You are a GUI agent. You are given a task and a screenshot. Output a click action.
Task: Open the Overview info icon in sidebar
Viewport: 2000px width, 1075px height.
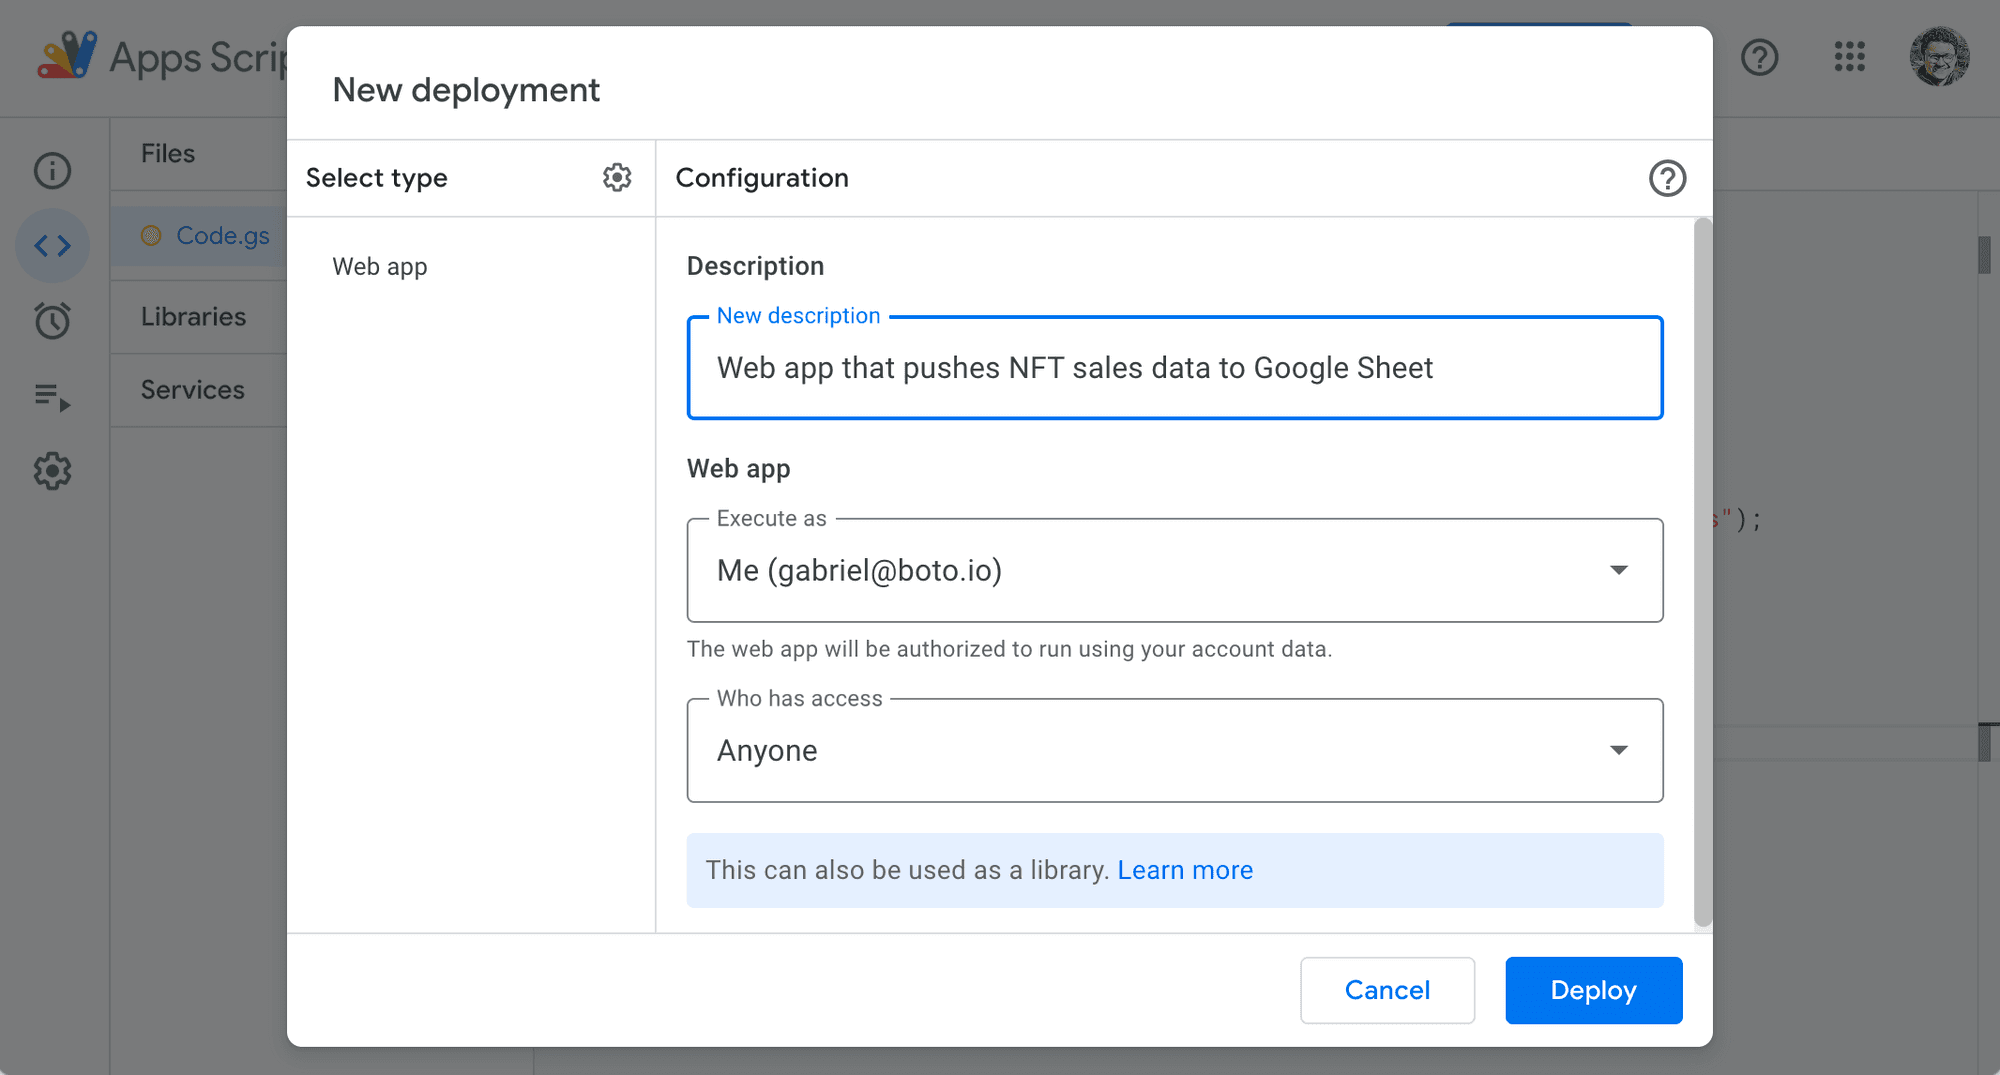[x=52, y=170]
